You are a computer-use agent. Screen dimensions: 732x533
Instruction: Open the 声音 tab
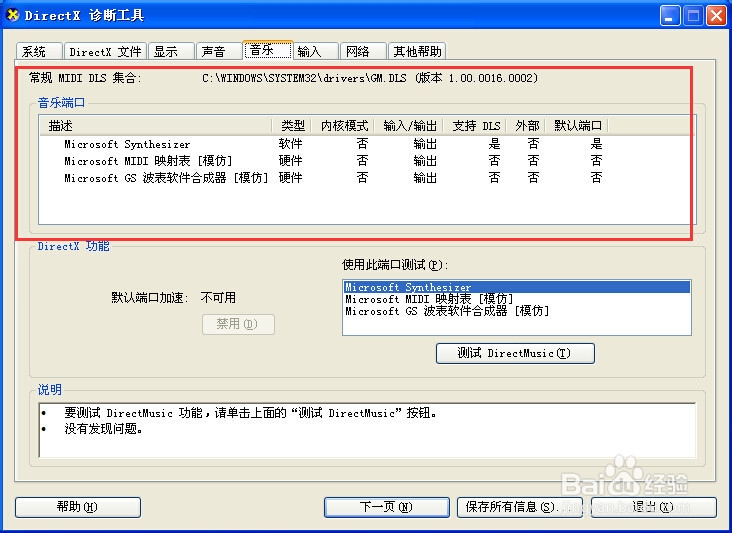pos(219,51)
